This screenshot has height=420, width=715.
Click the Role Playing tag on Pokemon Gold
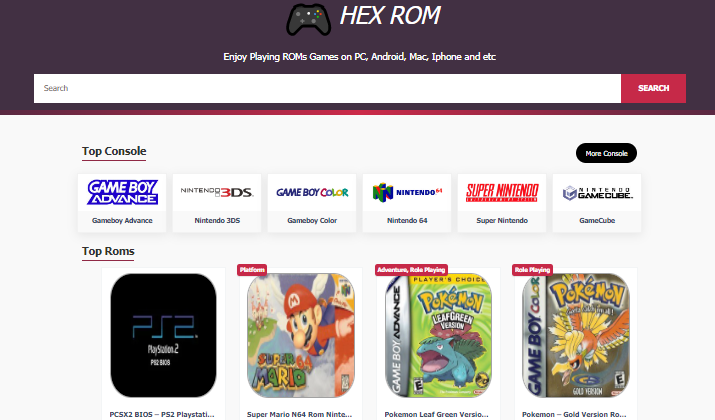(533, 270)
